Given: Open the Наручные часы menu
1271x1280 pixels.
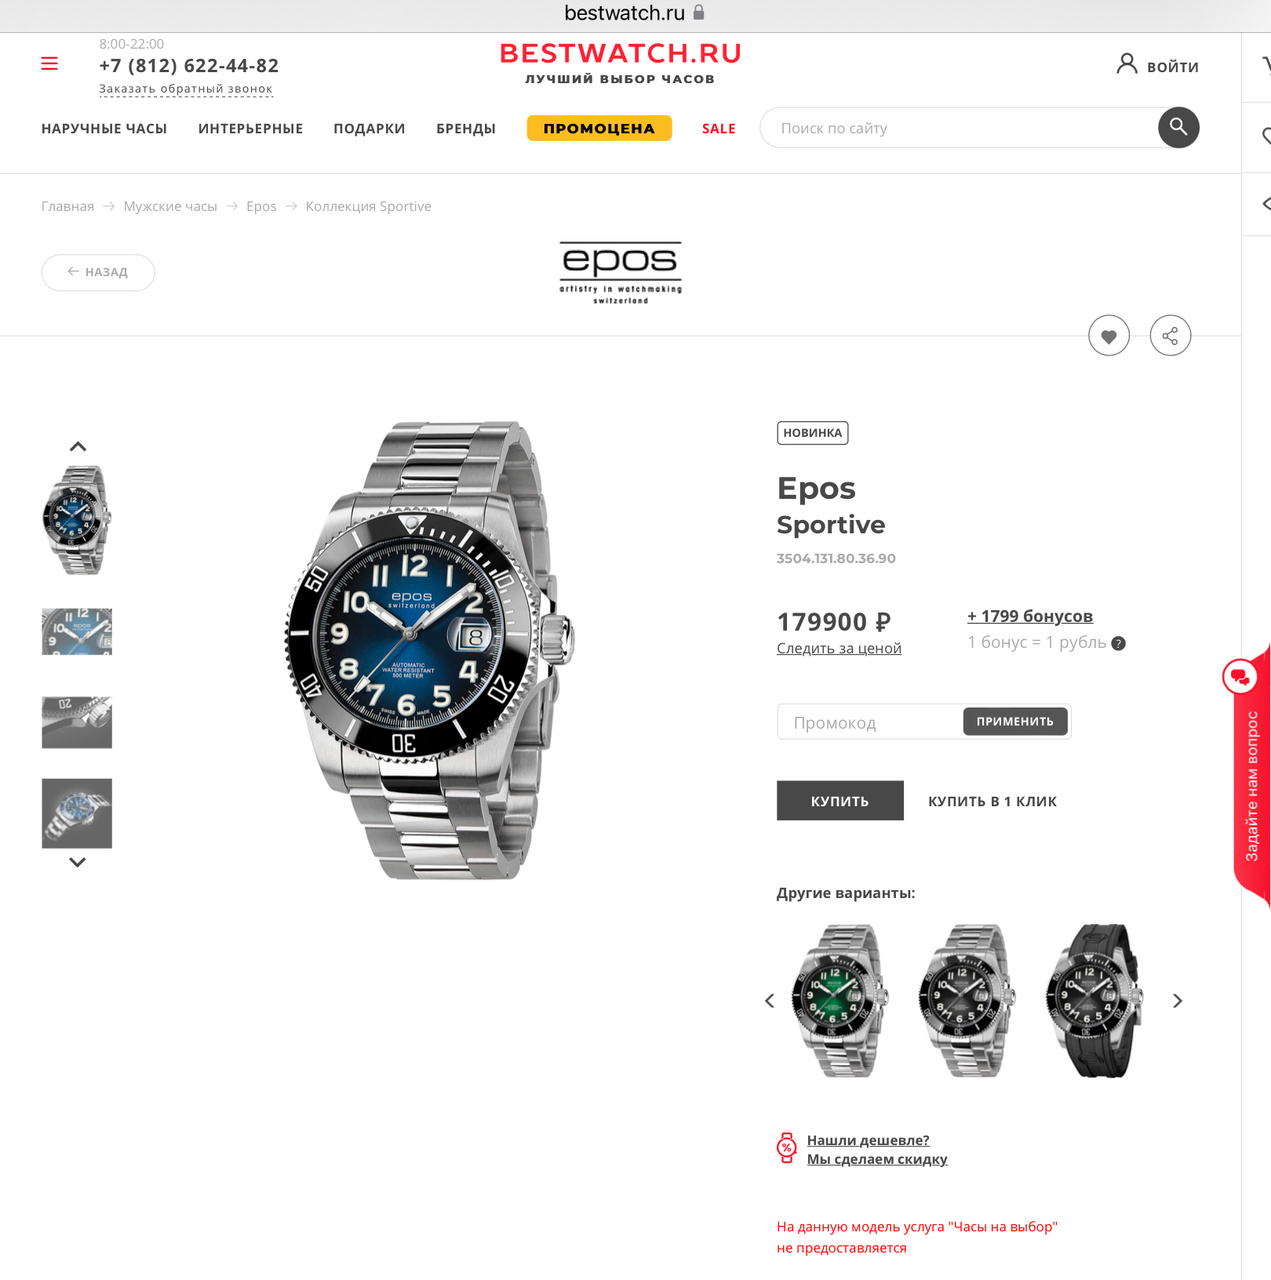Looking at the screenshot, I should tap(104, 128).
